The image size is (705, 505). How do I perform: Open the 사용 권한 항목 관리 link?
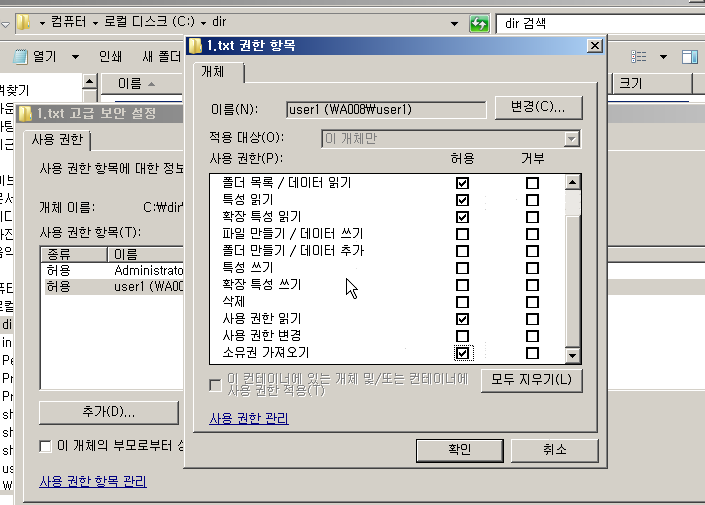(93, 482)
